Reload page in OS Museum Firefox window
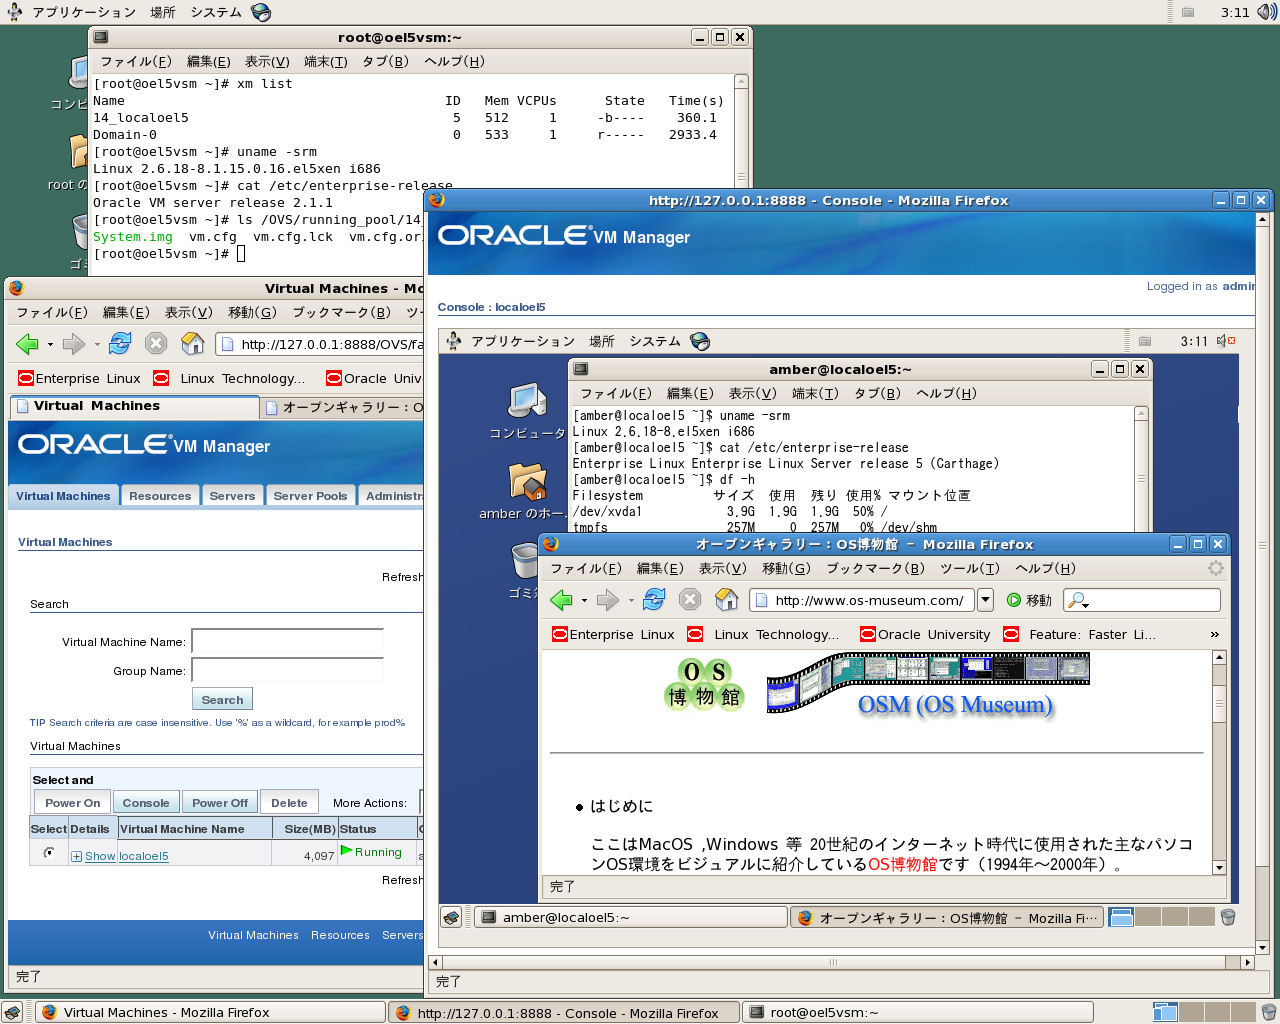This screenshot has height=1024, width=1280. pos(654,599)
